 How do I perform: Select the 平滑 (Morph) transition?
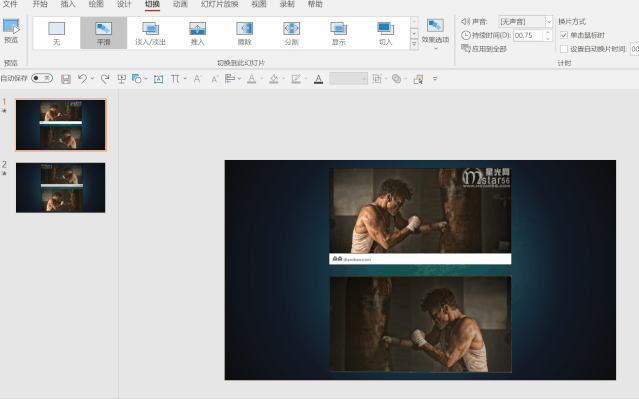[104, 33]
